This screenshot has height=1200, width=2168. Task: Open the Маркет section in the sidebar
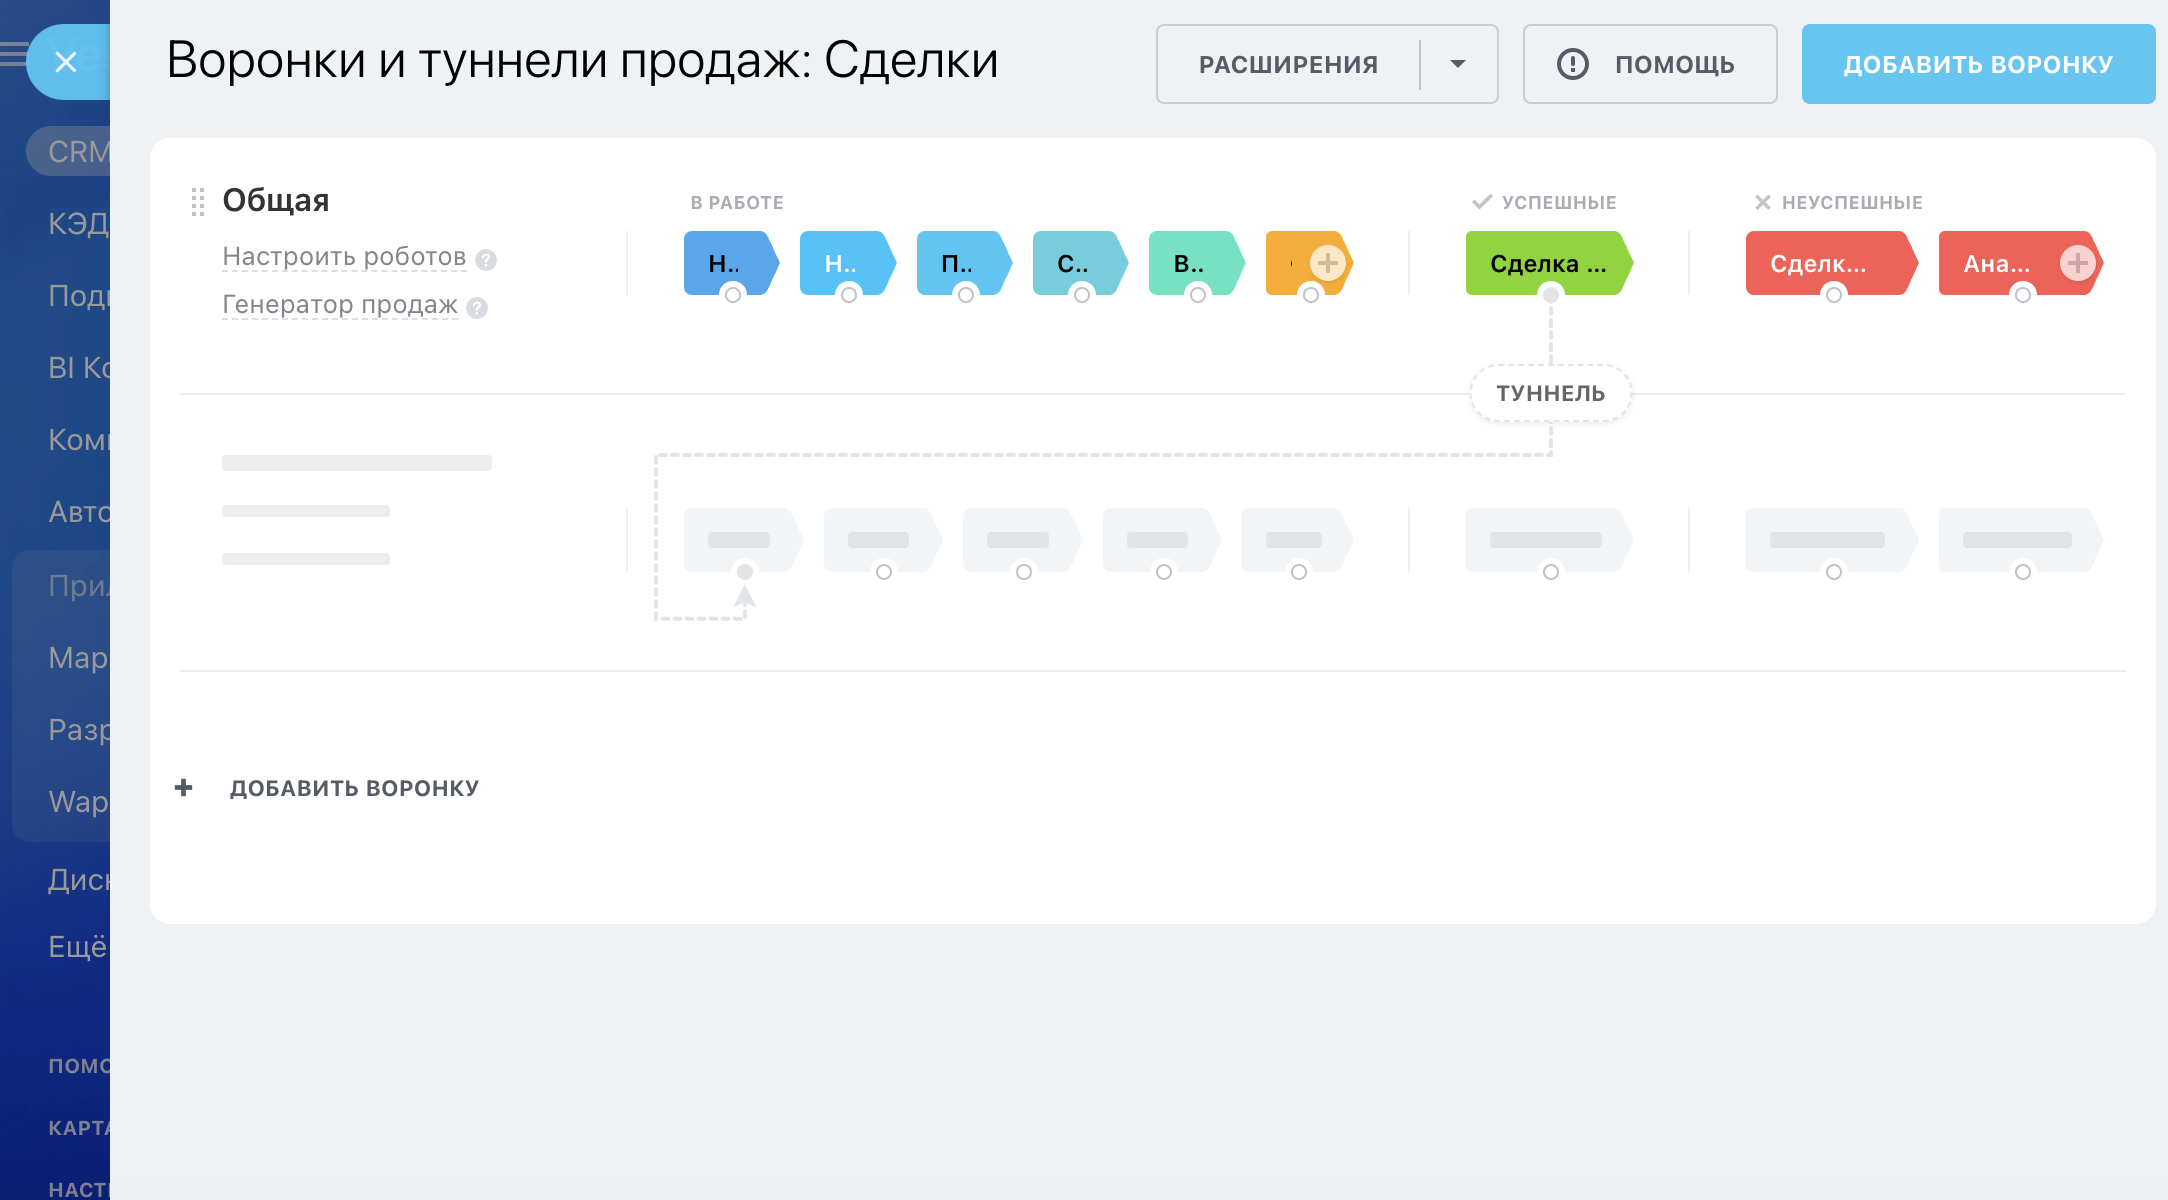pos(78,658)
